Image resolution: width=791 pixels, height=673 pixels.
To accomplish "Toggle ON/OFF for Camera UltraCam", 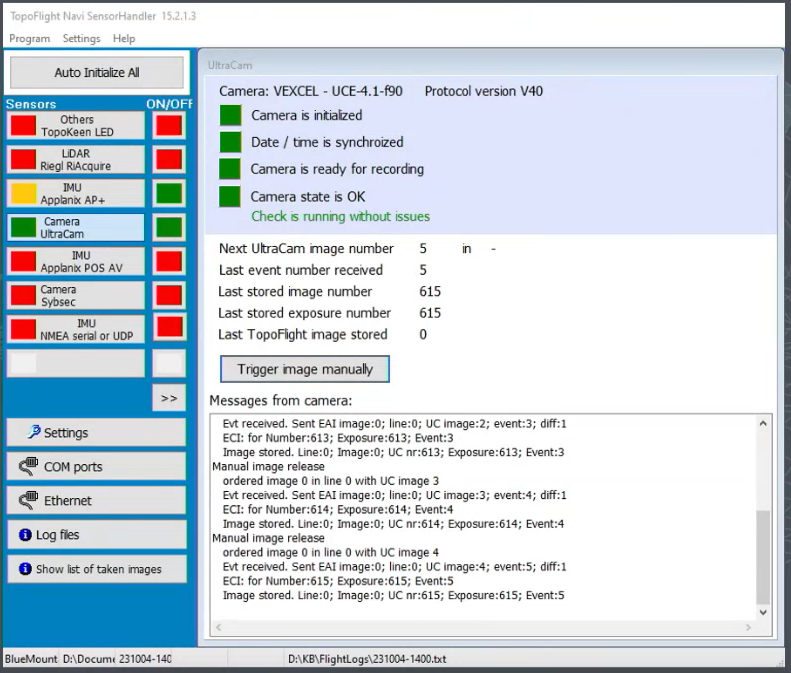I will [169, 228].
